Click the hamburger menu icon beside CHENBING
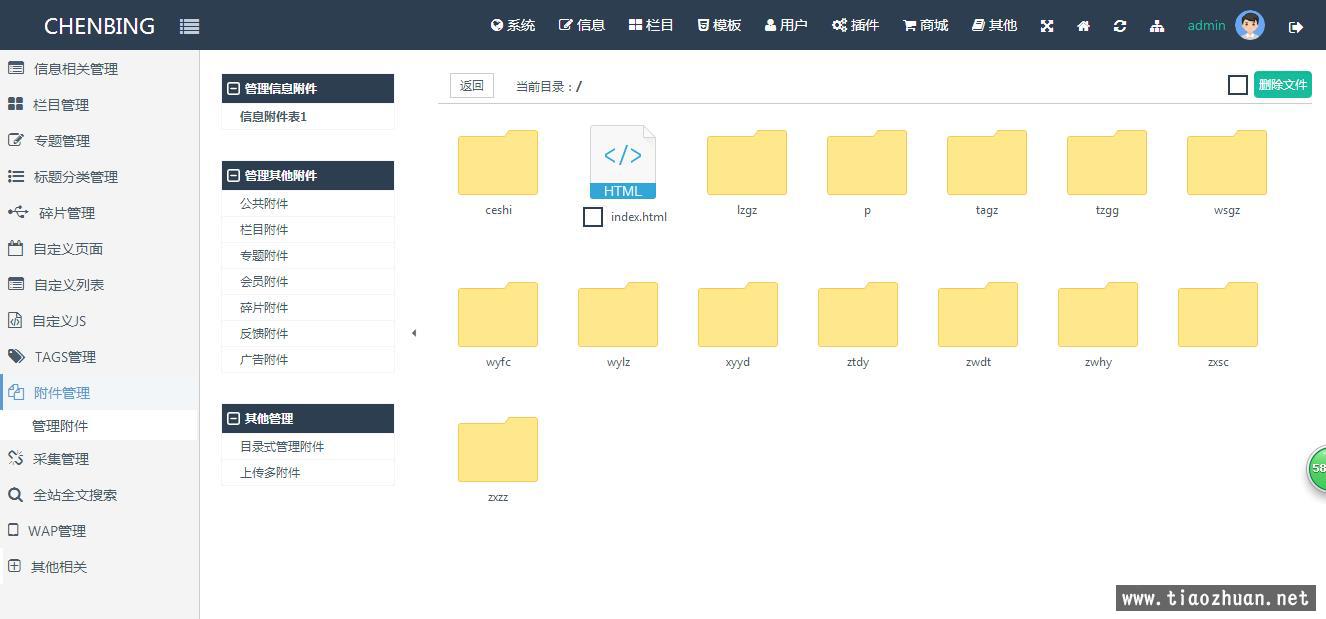Image resolution: width=1326 pixels, height=619 pixels. tap(189, 27)
